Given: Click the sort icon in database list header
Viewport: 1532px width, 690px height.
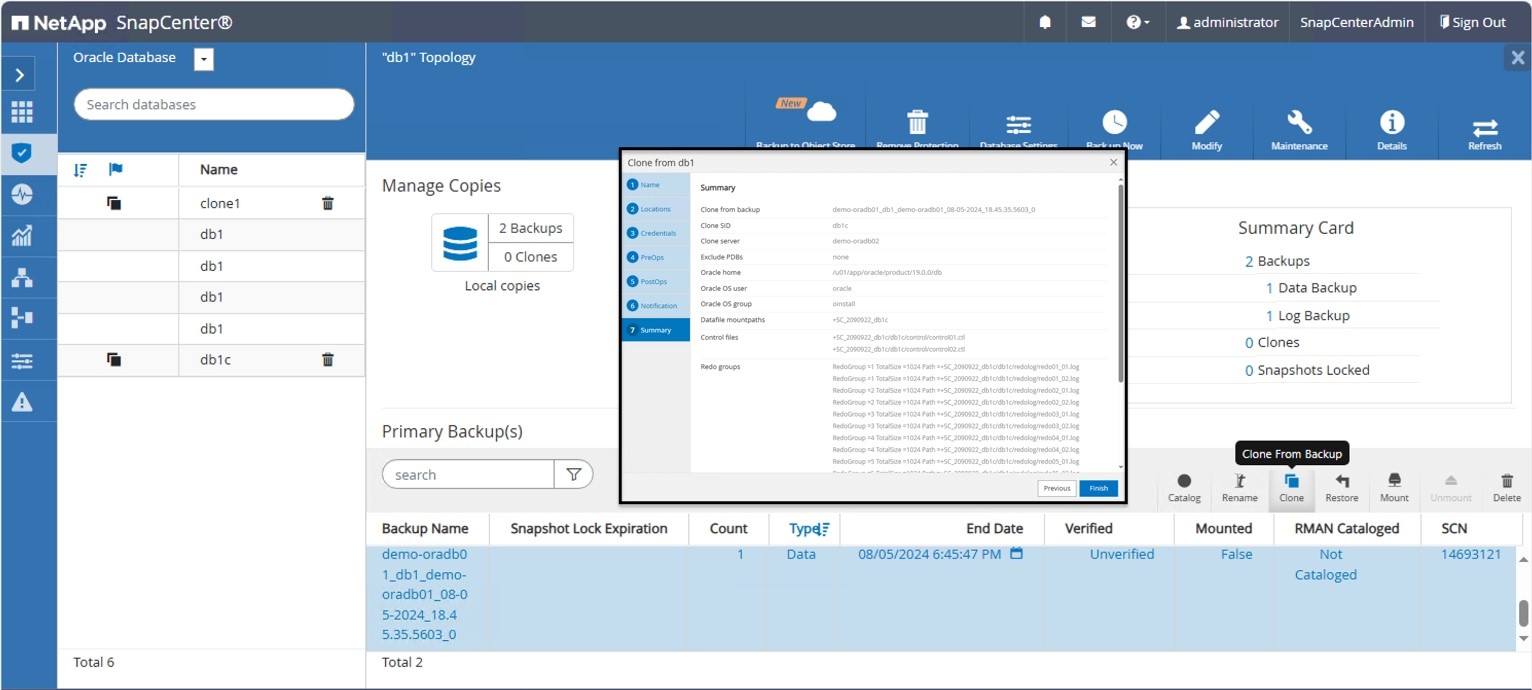Looking at the screenshot, I should tap(81, 169).
